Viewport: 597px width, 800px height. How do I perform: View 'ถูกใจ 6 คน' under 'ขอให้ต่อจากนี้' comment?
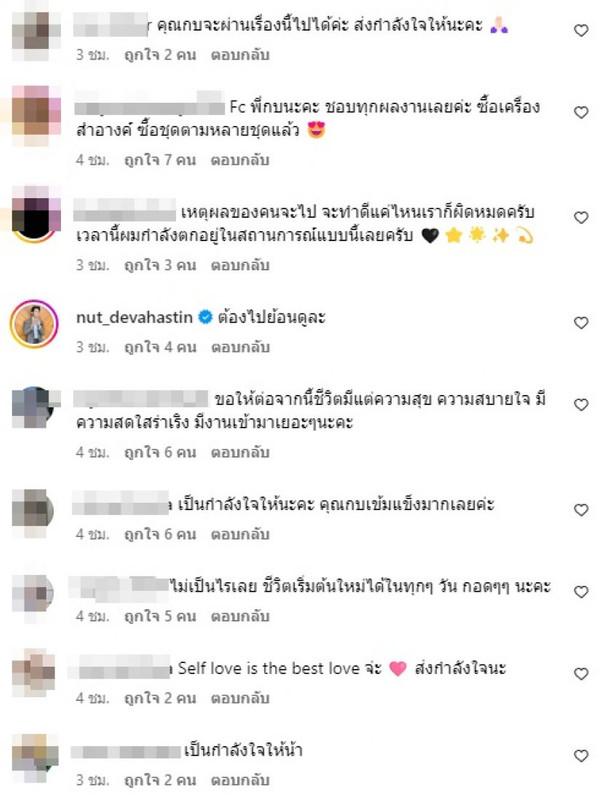(160, 453)
